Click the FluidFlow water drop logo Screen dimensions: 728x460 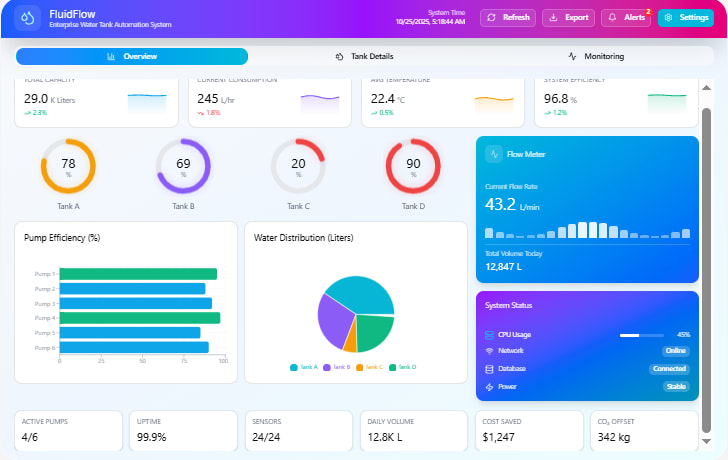point(27,18)
